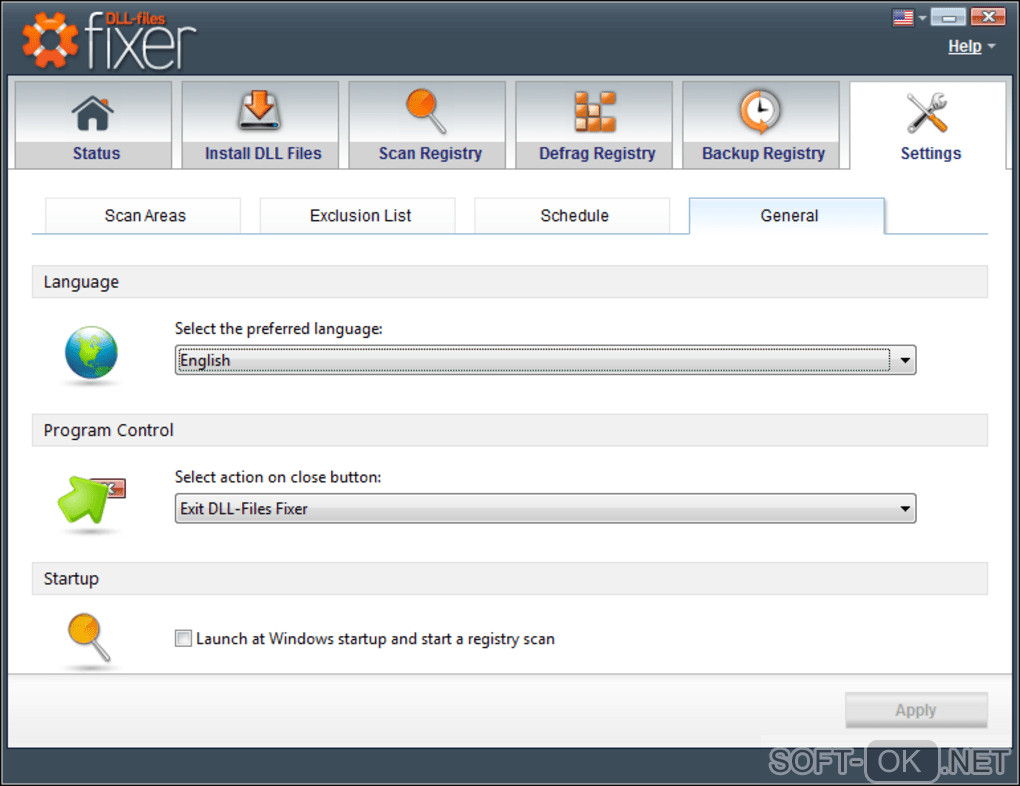
Task: Click the Language section header
Action: 509,282
